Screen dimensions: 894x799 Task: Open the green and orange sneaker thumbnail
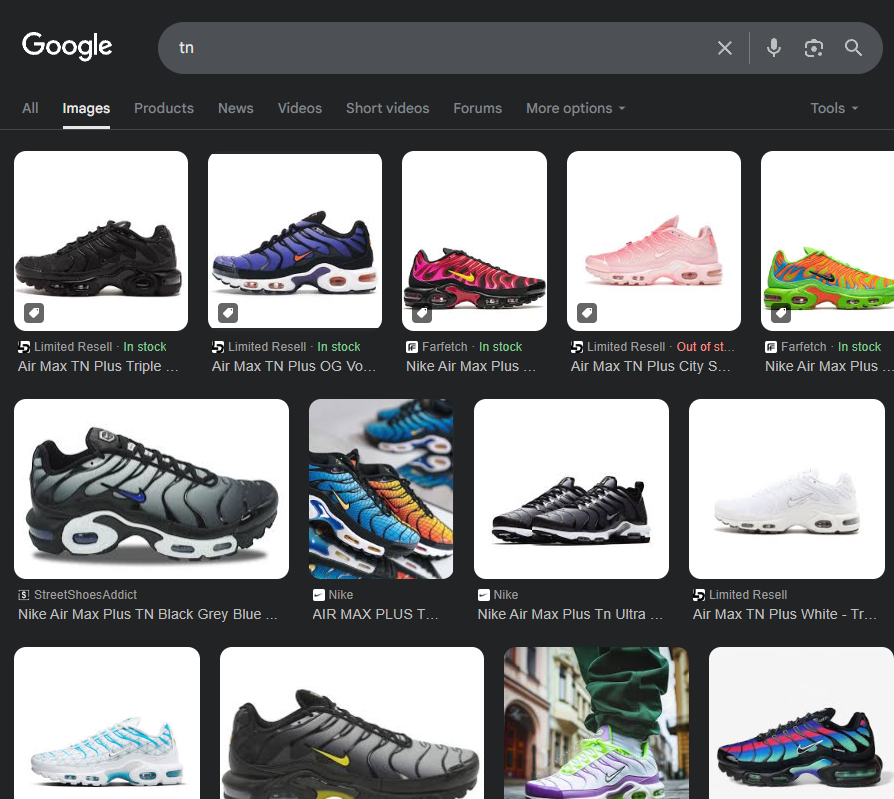827,241
